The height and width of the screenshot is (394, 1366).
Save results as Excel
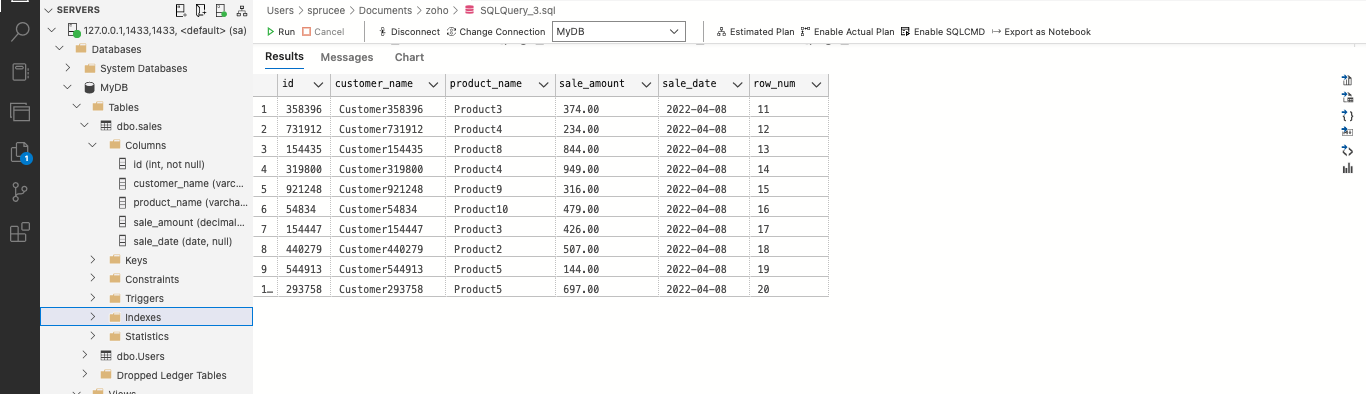pyautogui.click(x=1347, y=98)
